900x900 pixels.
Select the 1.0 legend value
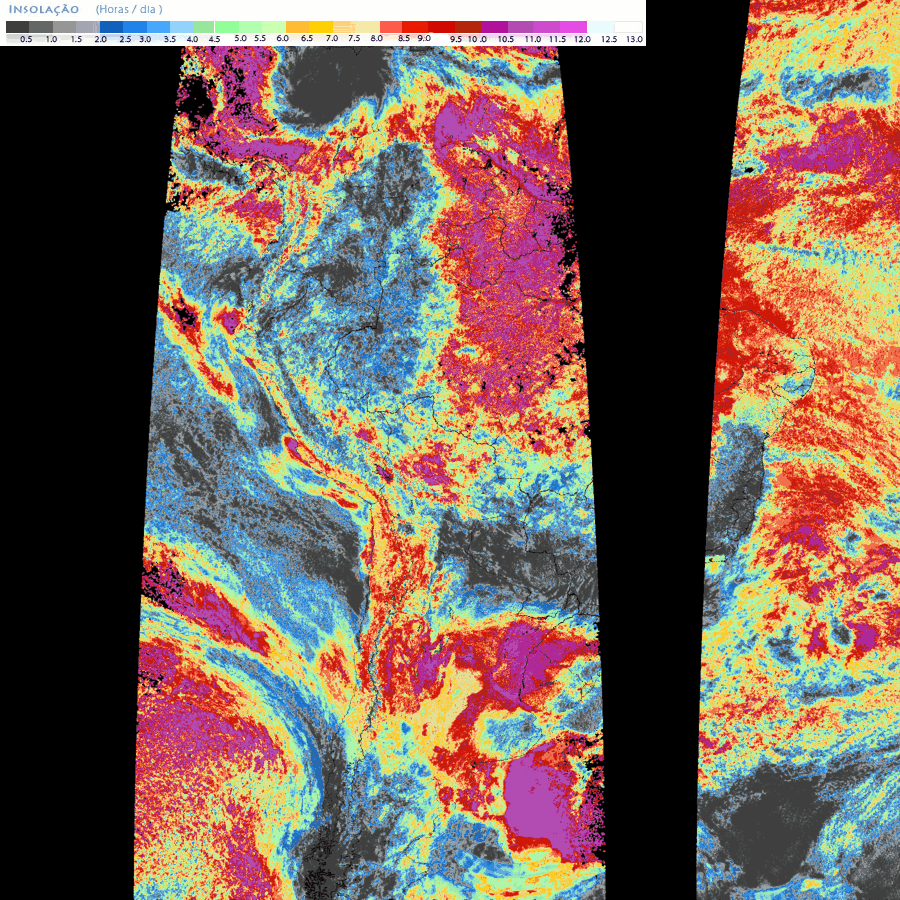(51, 40)
